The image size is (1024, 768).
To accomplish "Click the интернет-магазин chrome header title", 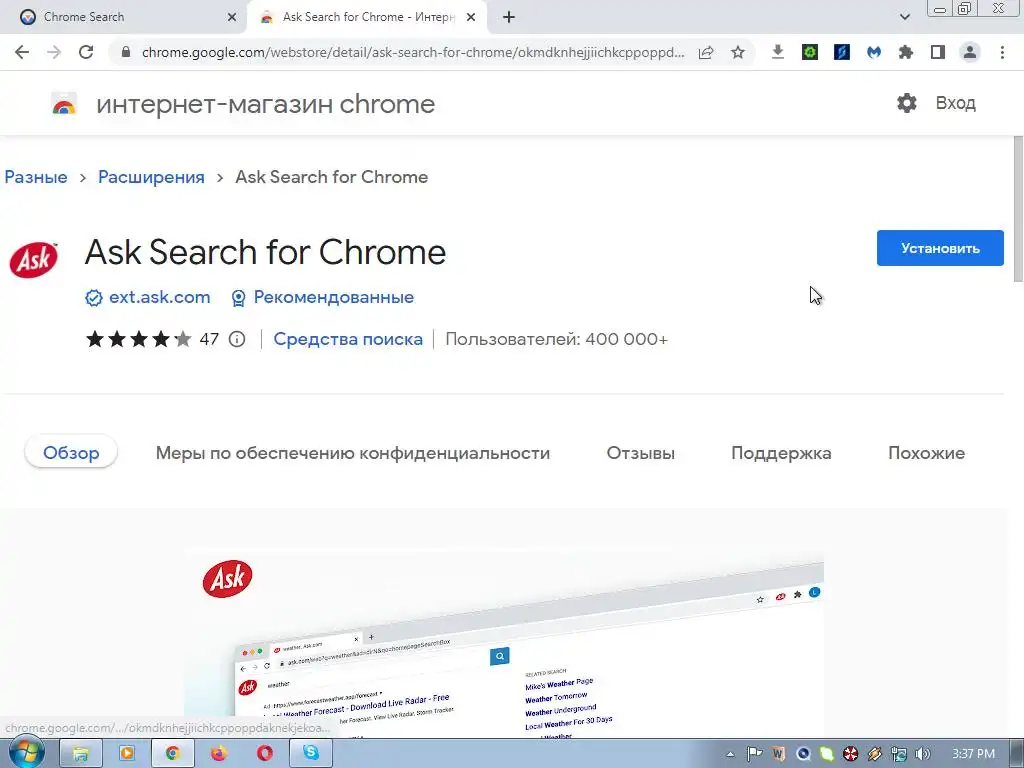I will (x=266, y=104).
